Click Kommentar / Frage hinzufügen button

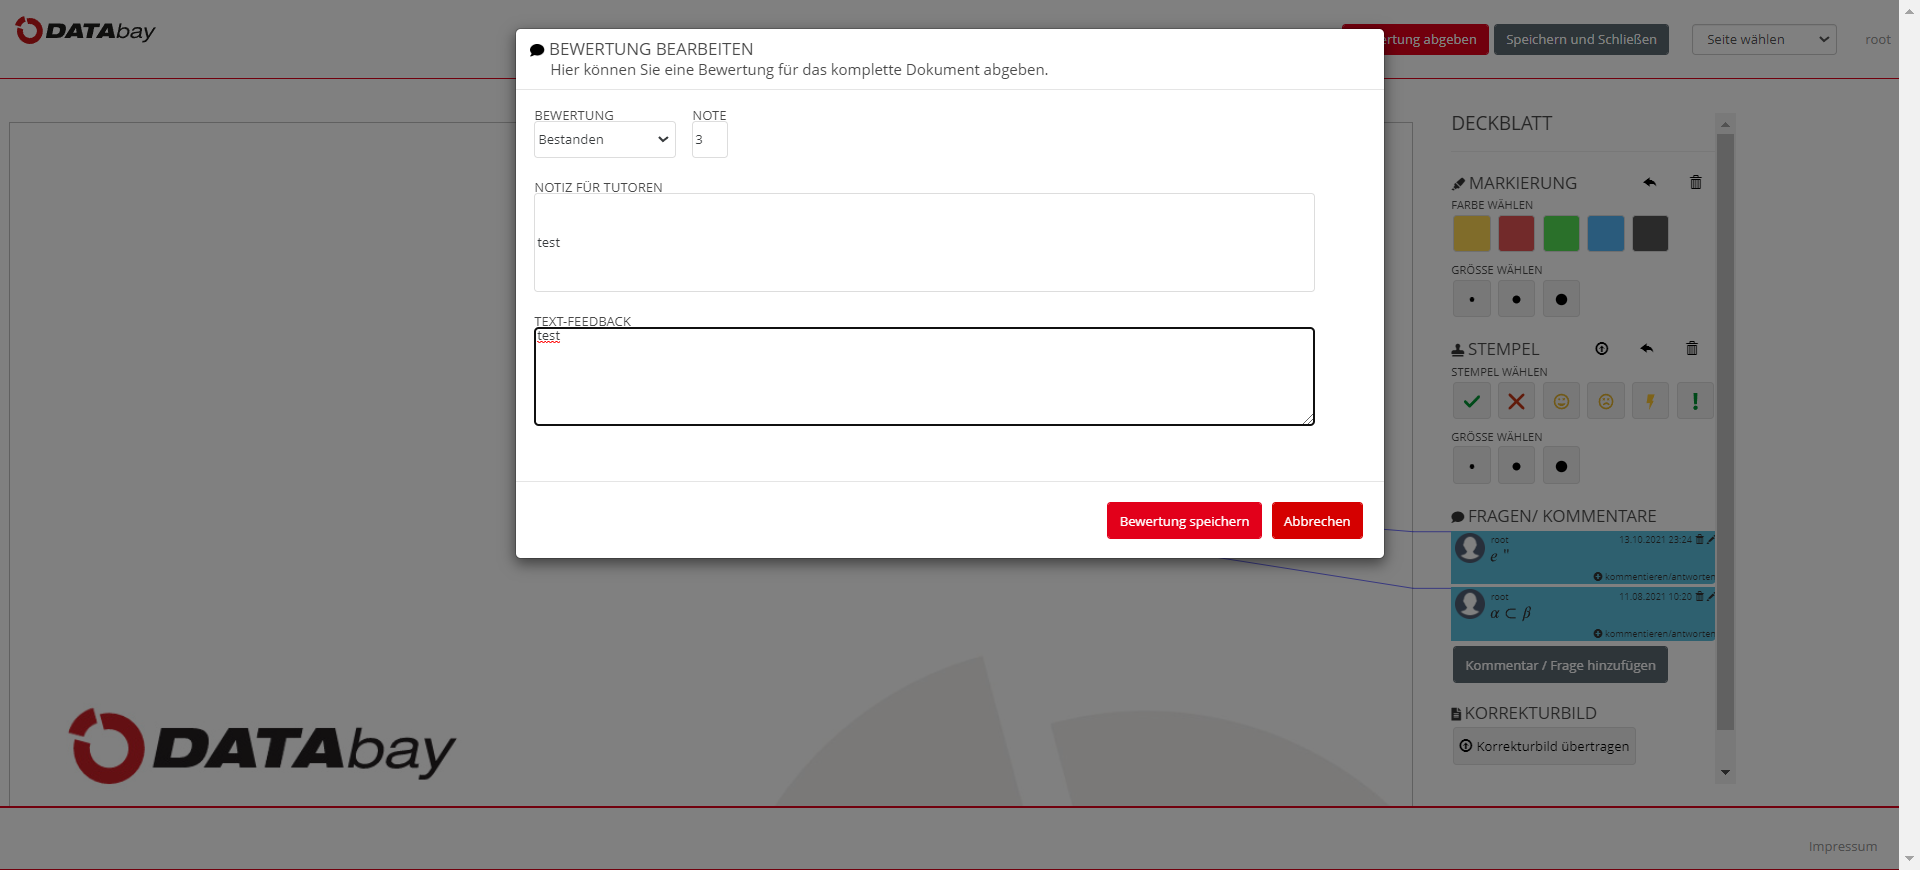[x=1560, y=665]
